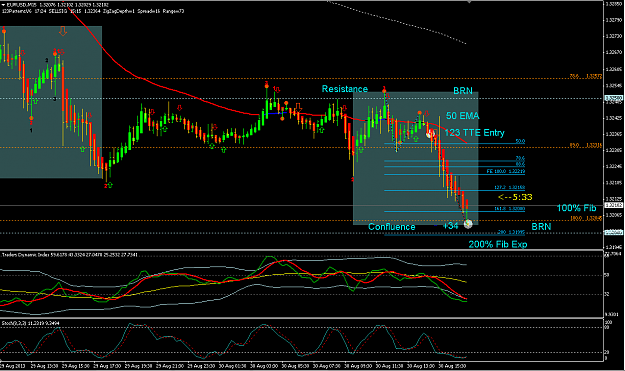This screenshot has width=625, height=371.
Task: Select the yellow '<--5:33' annotation
Action: (515, 197)
